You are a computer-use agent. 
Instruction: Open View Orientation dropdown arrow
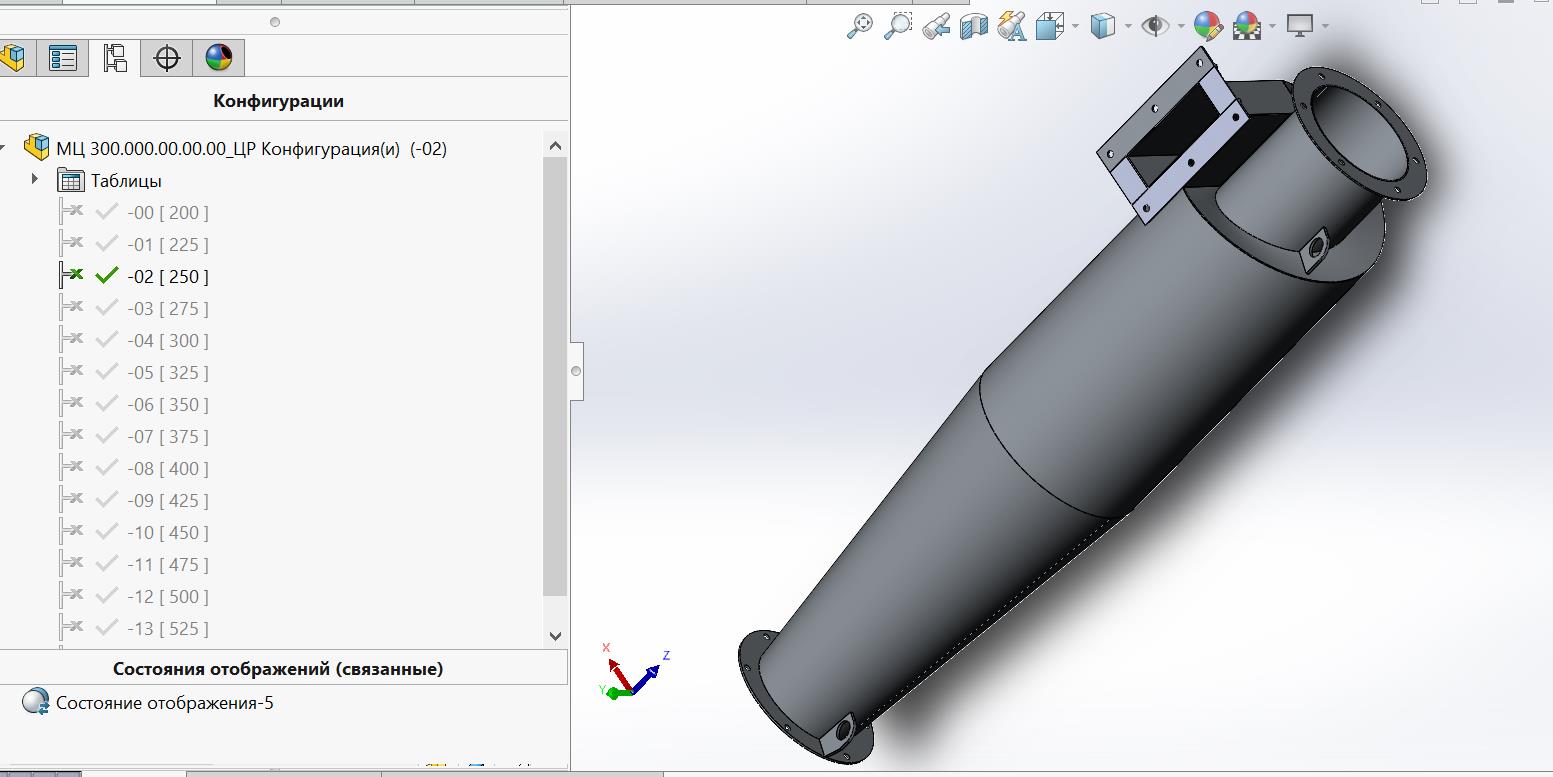pos(1075,26)
